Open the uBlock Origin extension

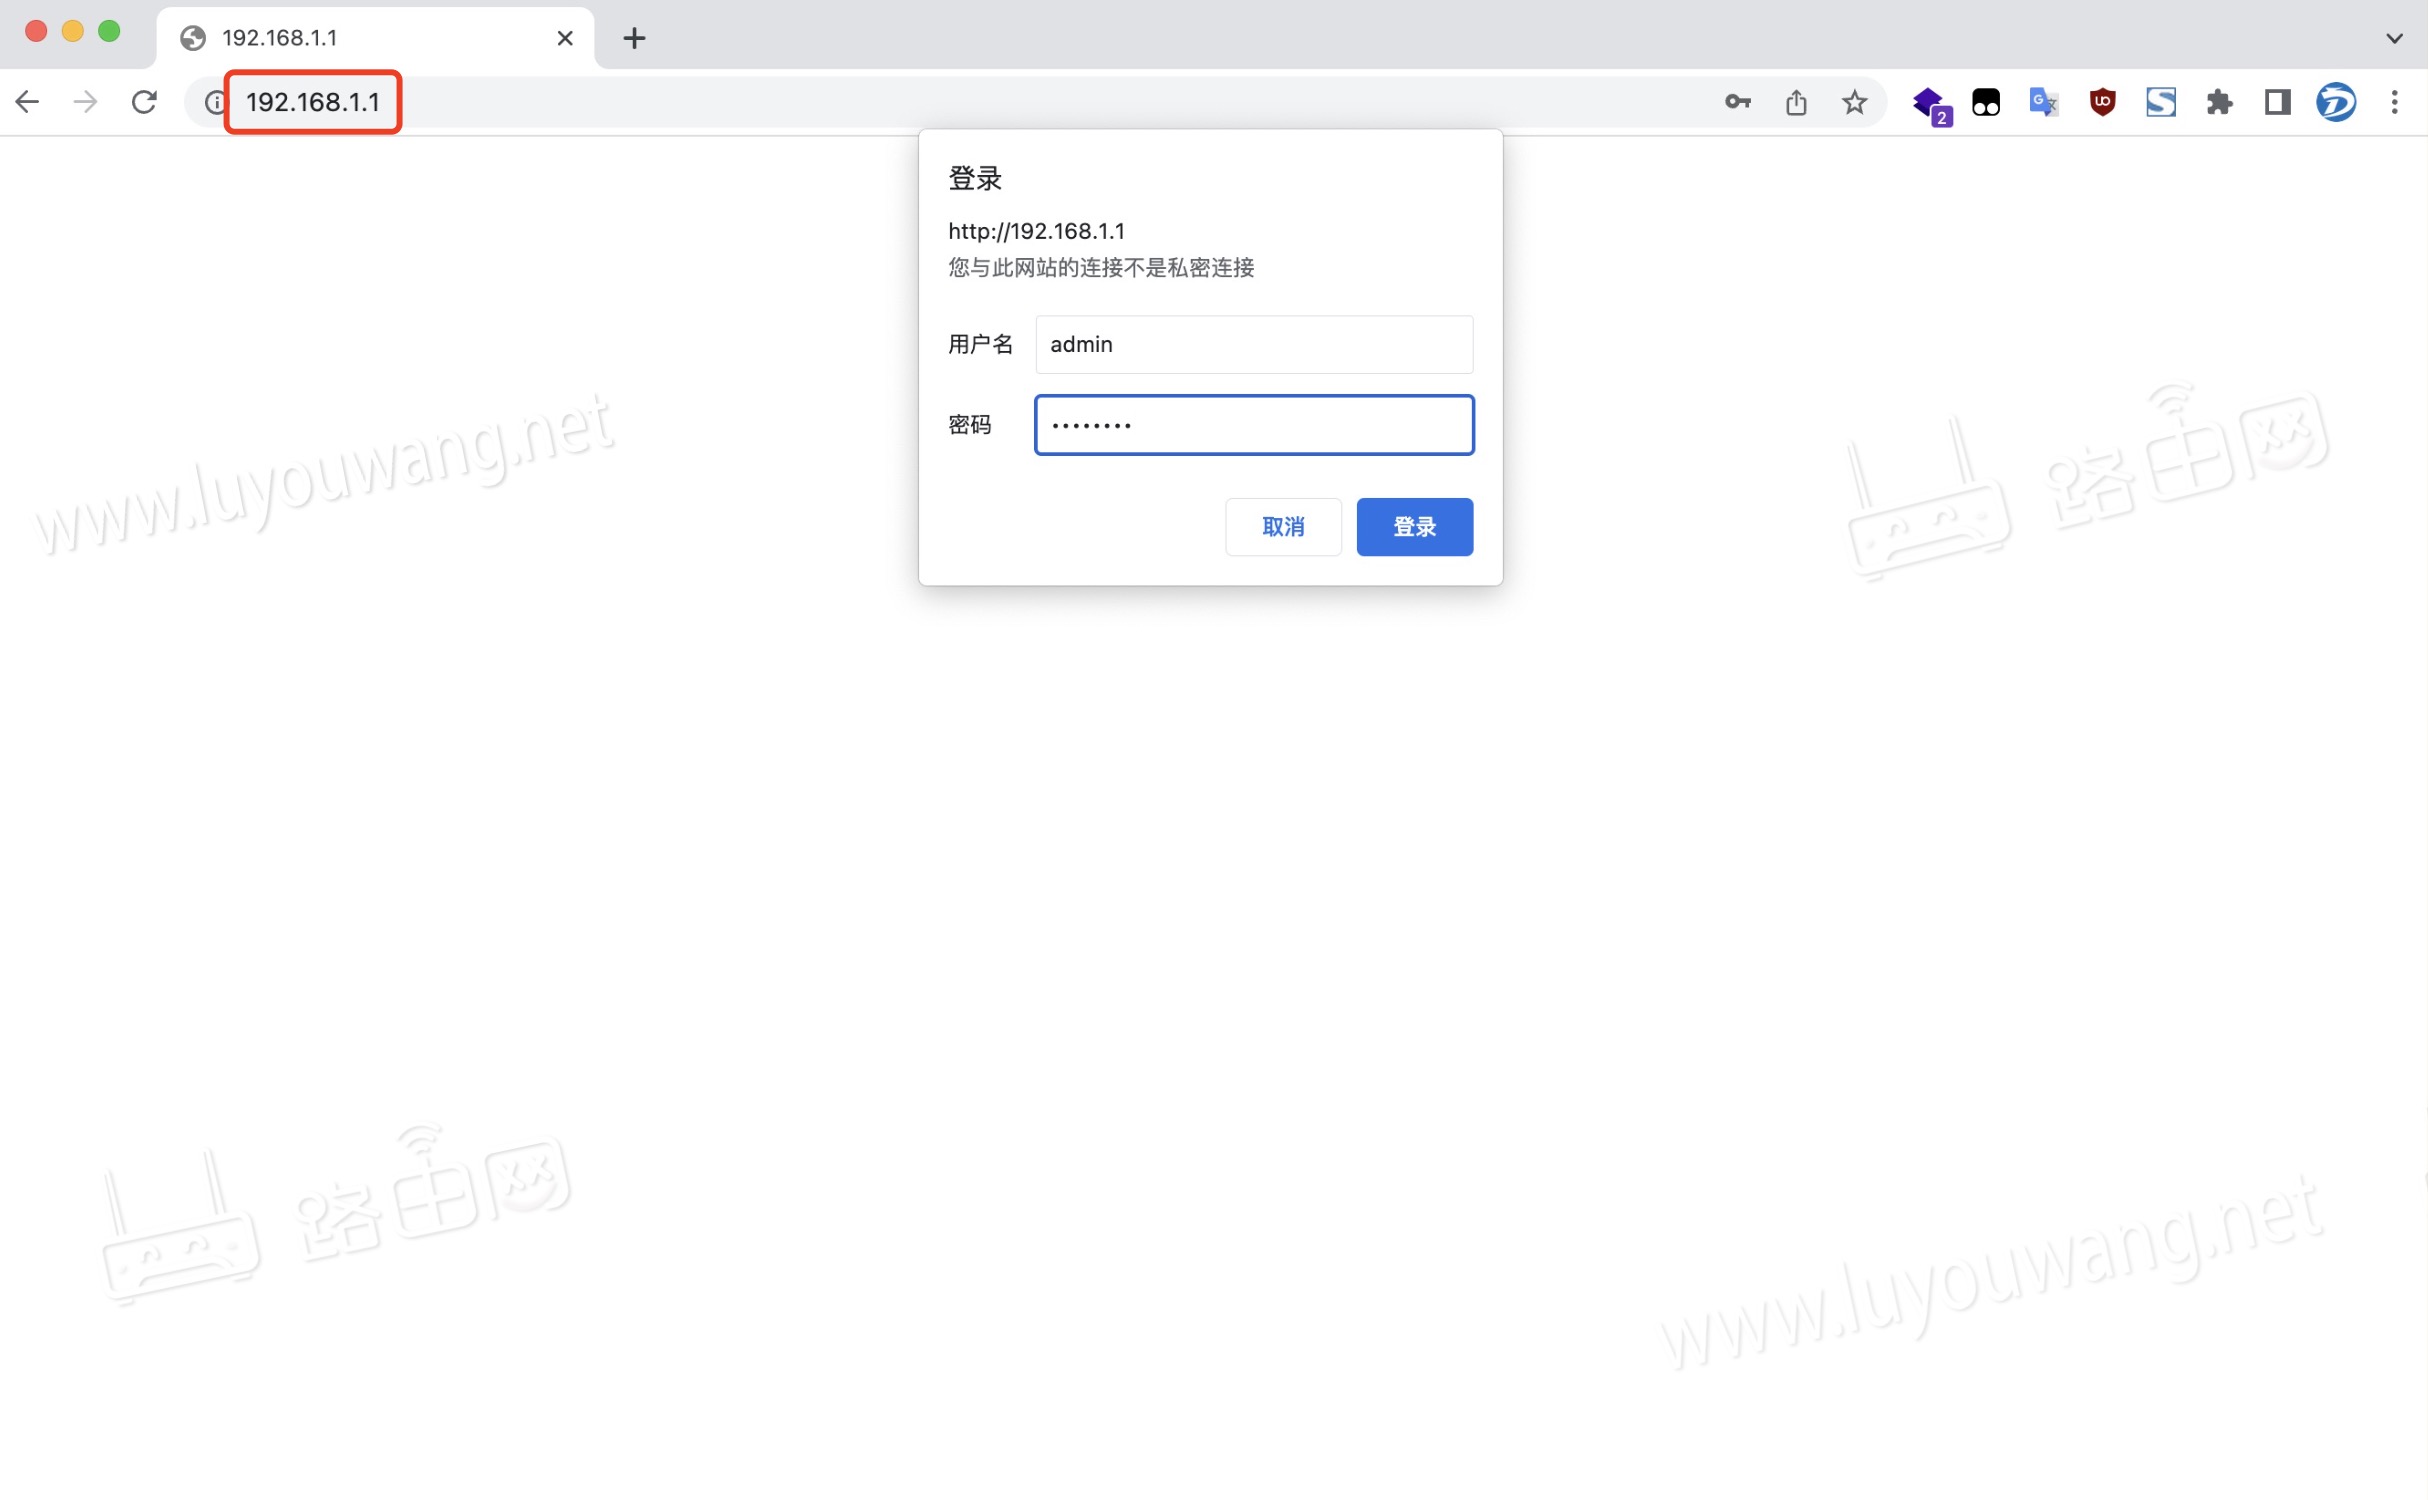pos(2101,101)
